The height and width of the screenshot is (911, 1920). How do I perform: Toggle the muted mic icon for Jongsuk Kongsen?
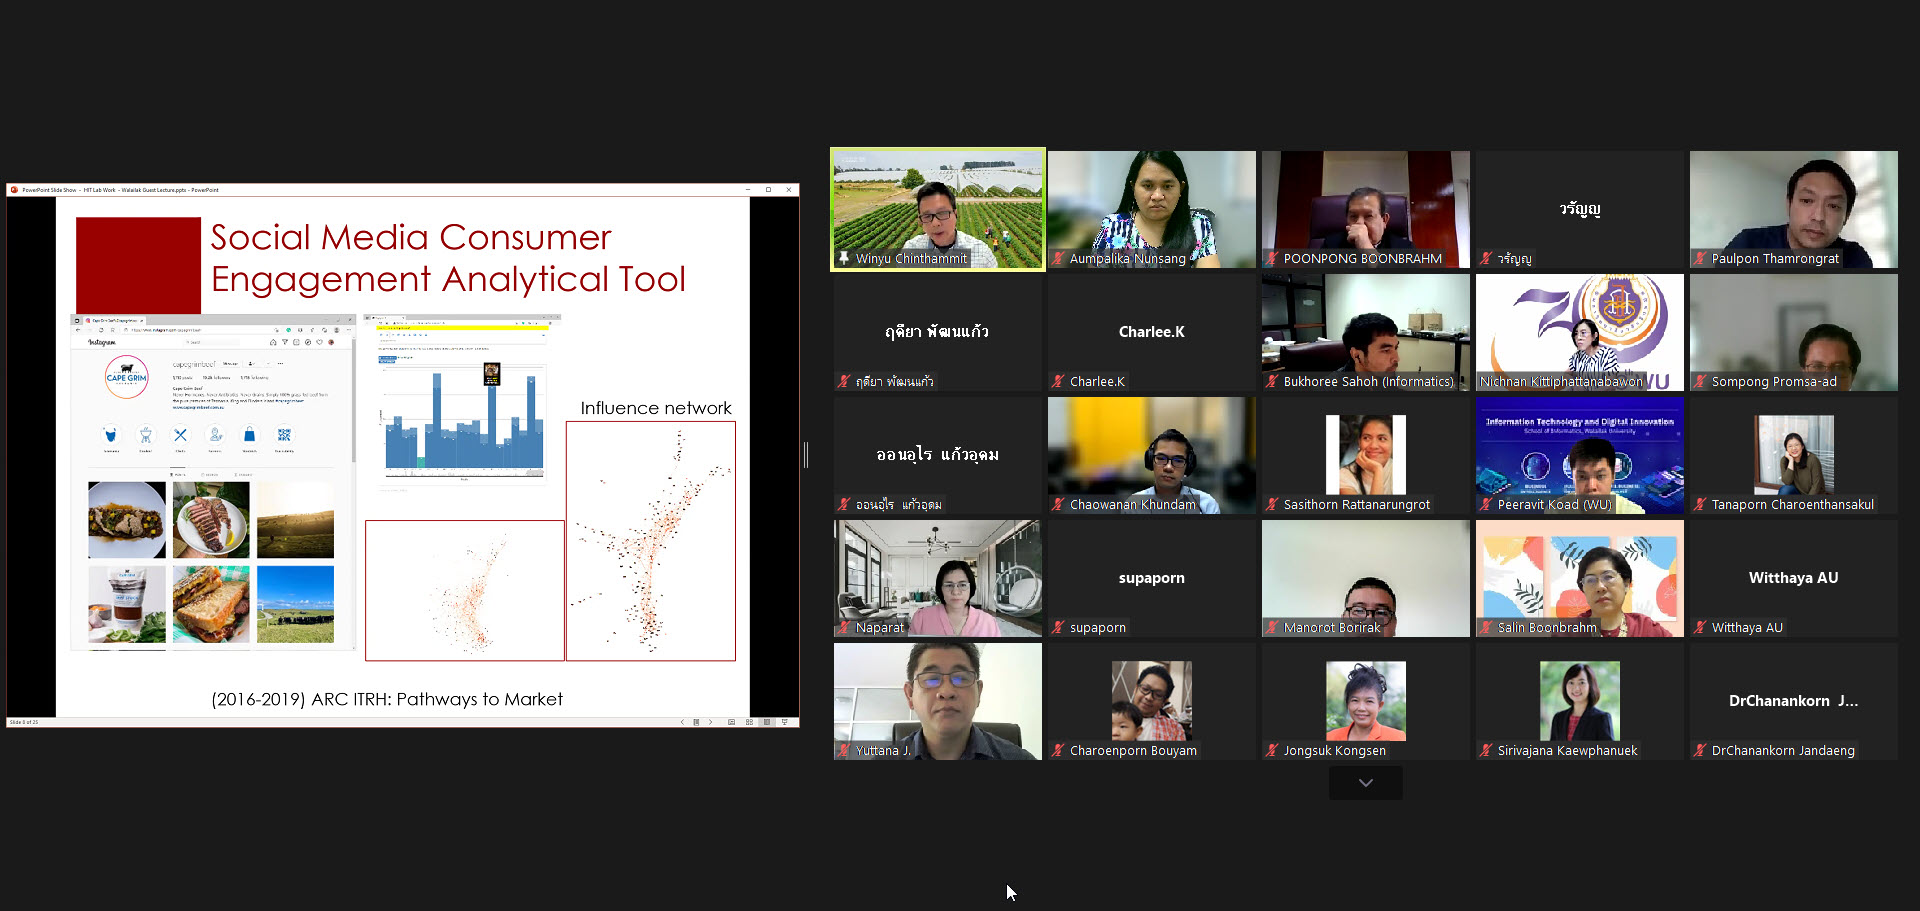click(x=1271, y=751)
